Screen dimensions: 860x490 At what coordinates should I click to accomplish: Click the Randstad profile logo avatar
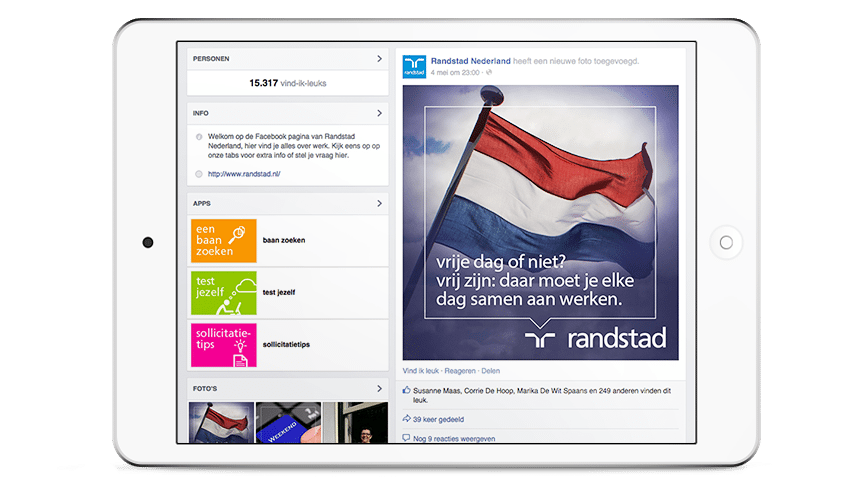414,67
